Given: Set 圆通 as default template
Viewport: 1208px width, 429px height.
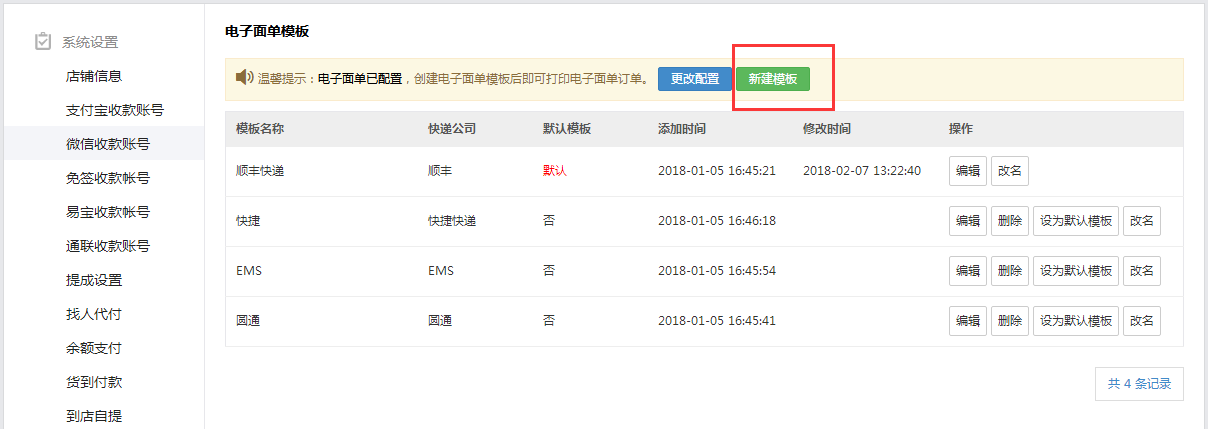Looking at the screenshot, I should 1076,321.
